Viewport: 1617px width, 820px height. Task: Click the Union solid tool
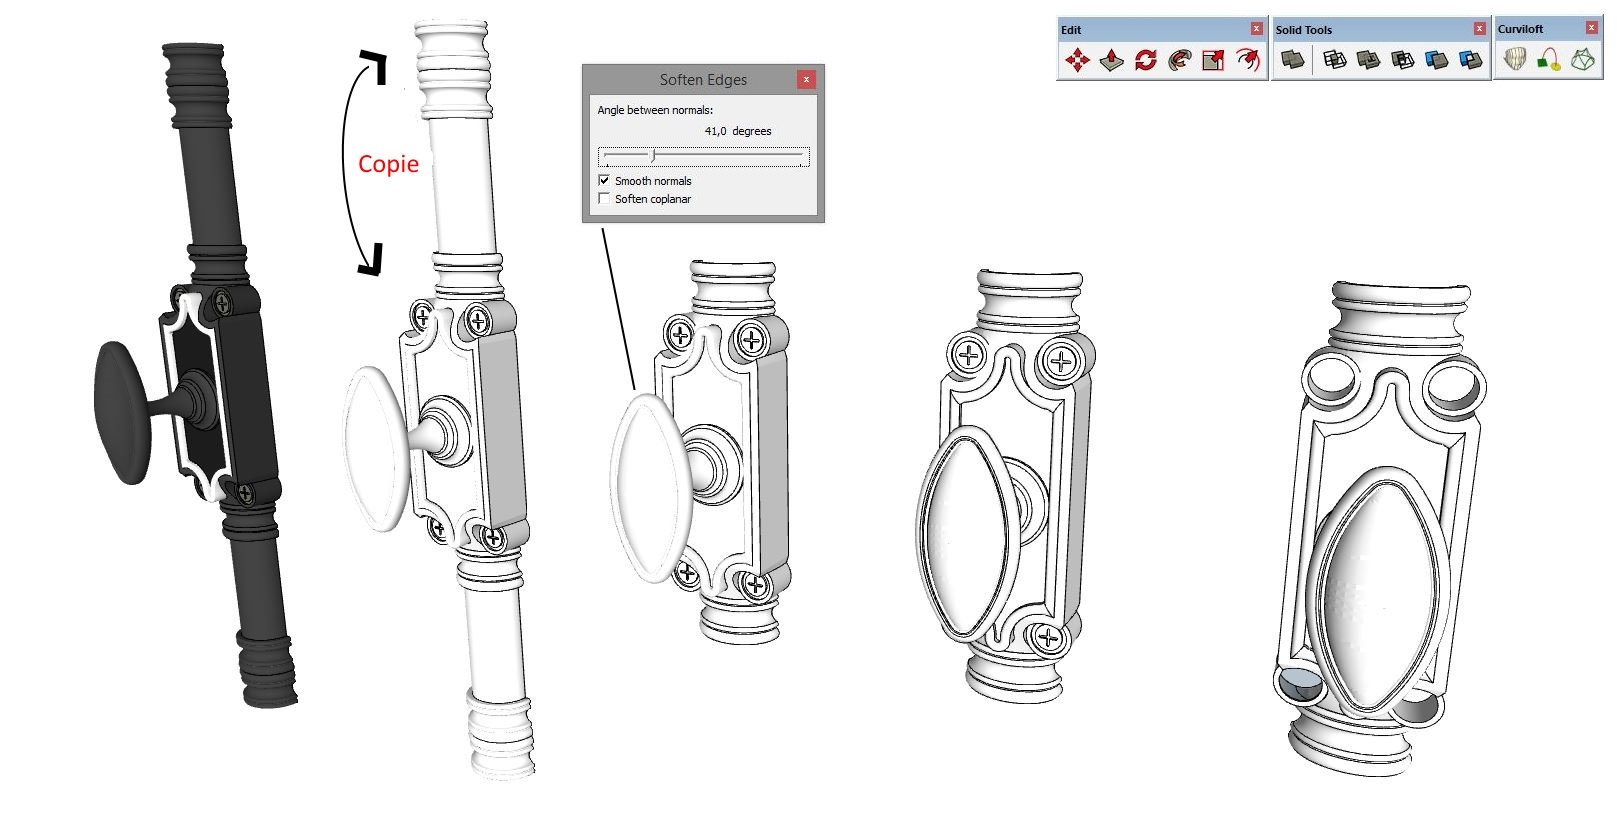tap(1368, 61)
